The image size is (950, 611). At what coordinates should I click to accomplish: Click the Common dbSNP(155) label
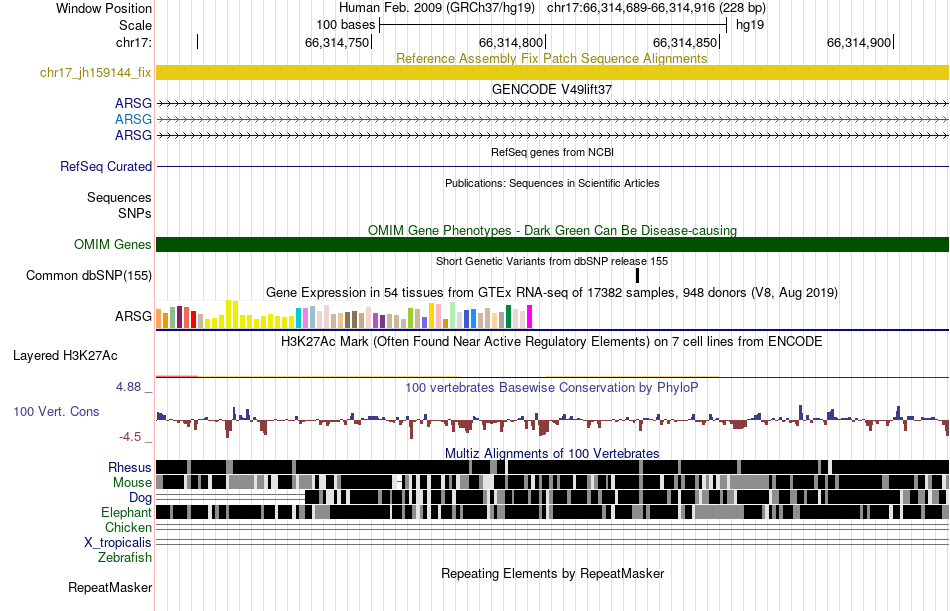[88, 276]
